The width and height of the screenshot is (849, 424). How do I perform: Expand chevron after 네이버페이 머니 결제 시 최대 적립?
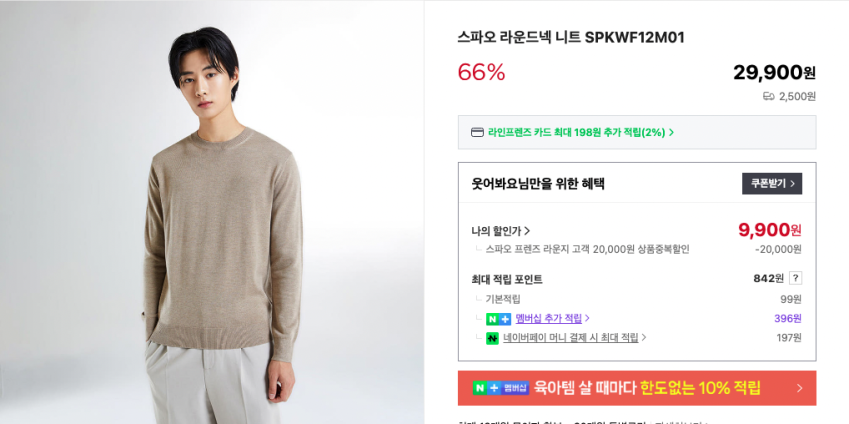tap(644, 337)
